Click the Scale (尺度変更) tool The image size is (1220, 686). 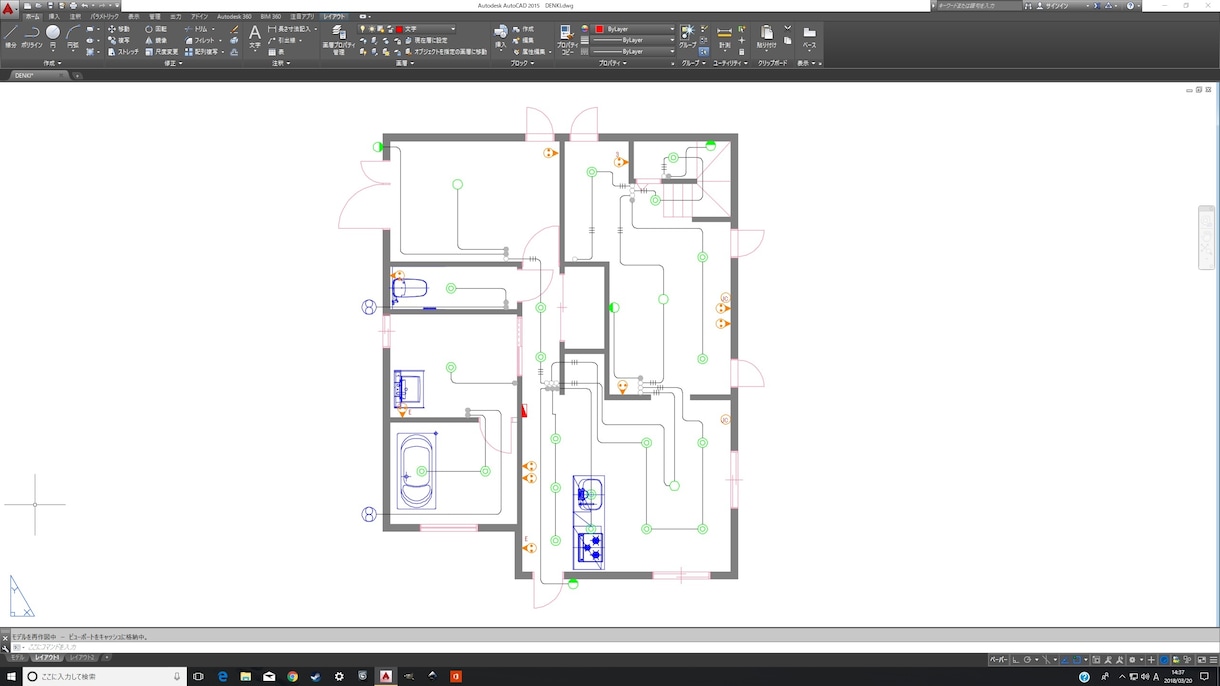point(161,51)
